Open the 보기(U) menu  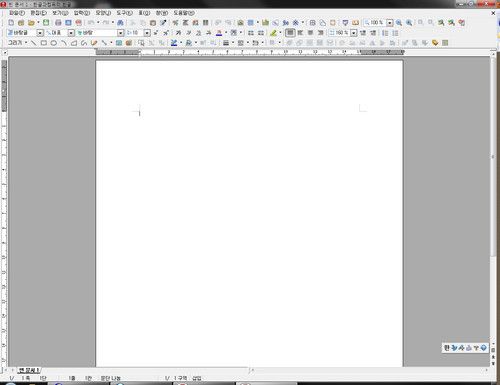coord(60,13)
